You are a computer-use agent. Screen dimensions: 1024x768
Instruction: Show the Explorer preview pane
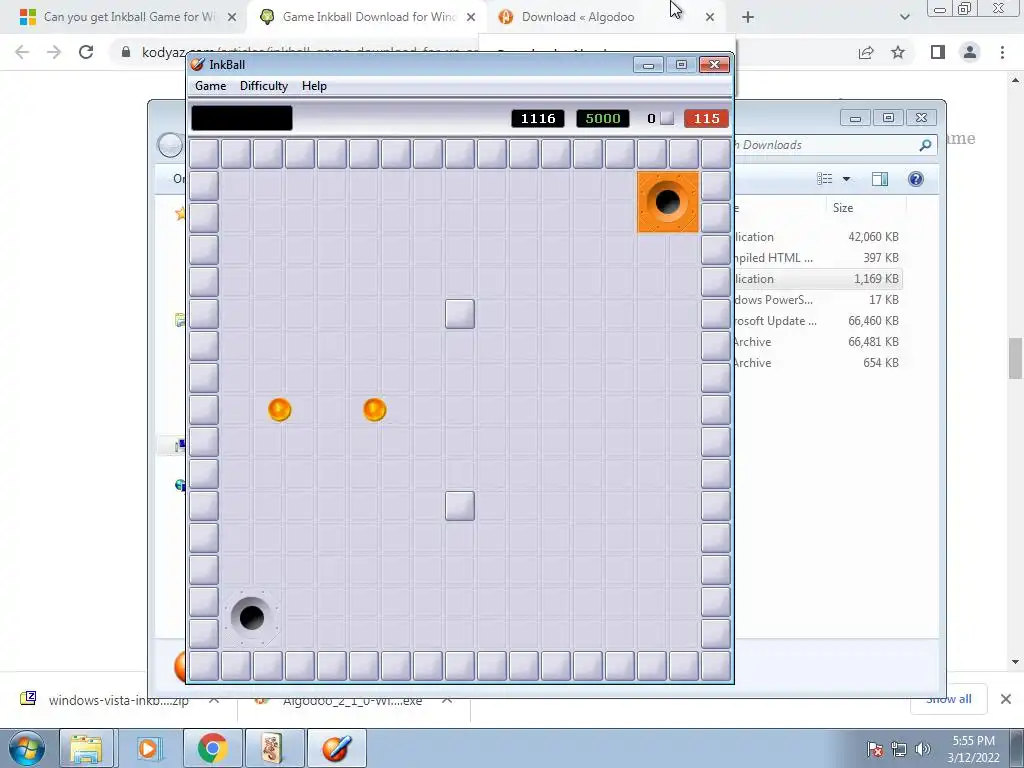(880, 179)
